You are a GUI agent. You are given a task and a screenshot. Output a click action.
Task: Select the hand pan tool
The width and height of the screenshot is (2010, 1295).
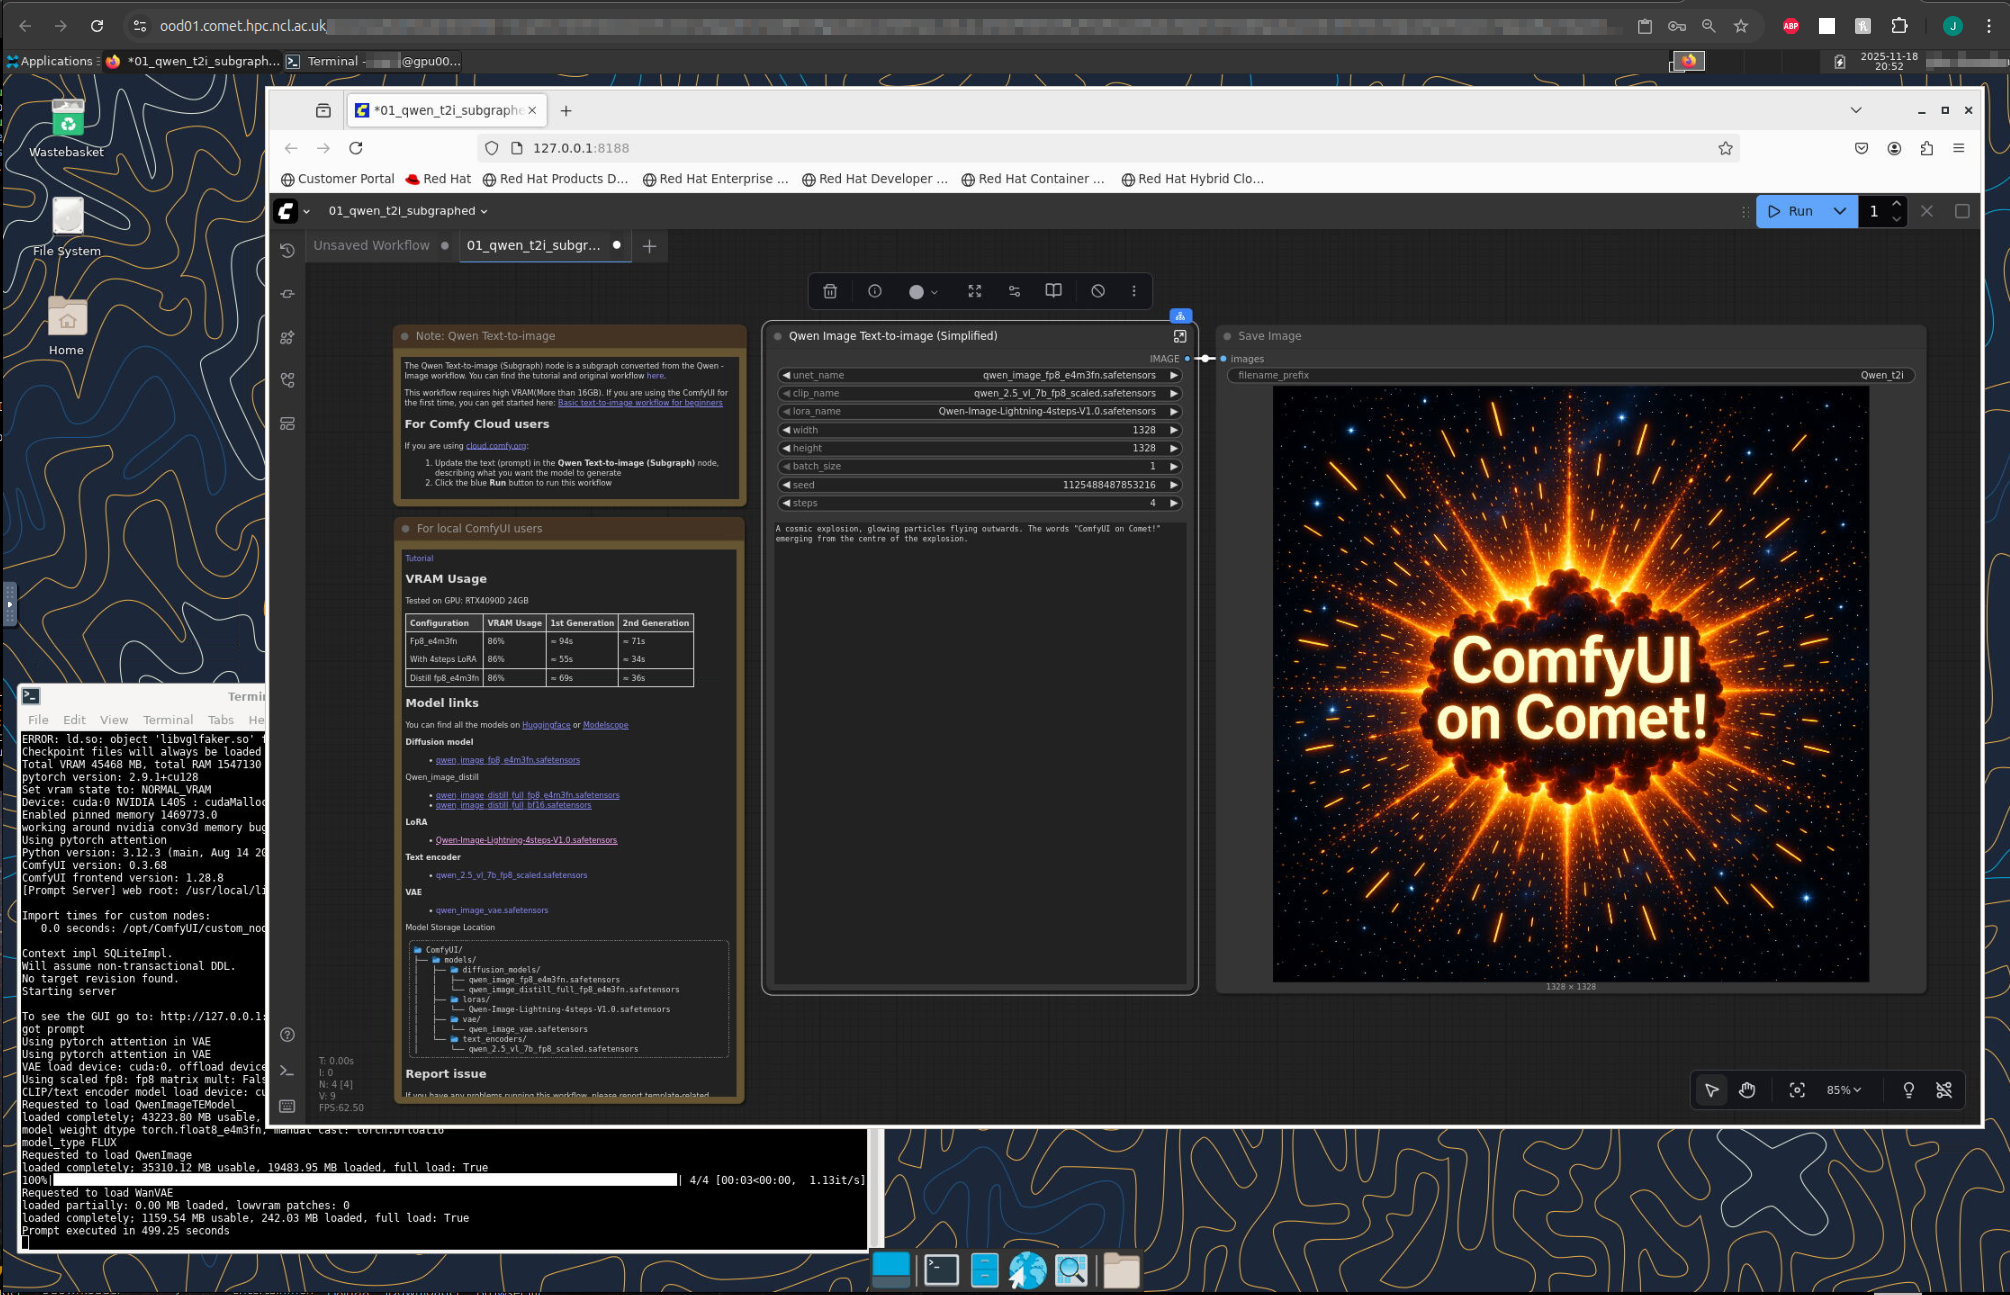[x=1746, y=1090]
